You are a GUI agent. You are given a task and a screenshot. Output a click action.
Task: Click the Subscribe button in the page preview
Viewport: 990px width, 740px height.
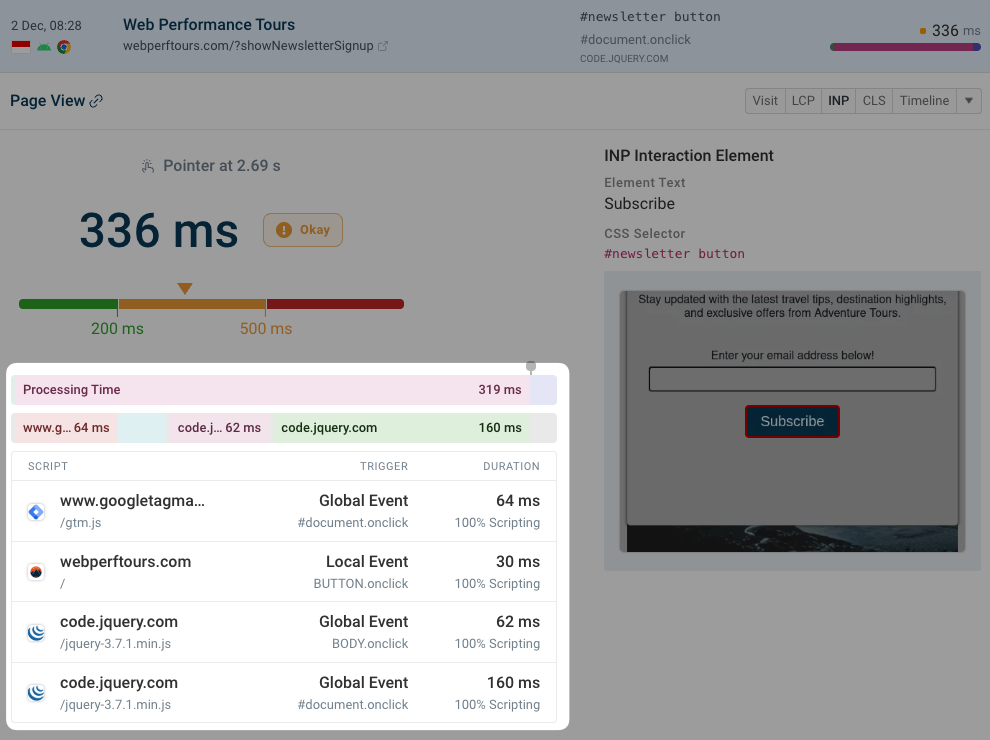point(792,421)
